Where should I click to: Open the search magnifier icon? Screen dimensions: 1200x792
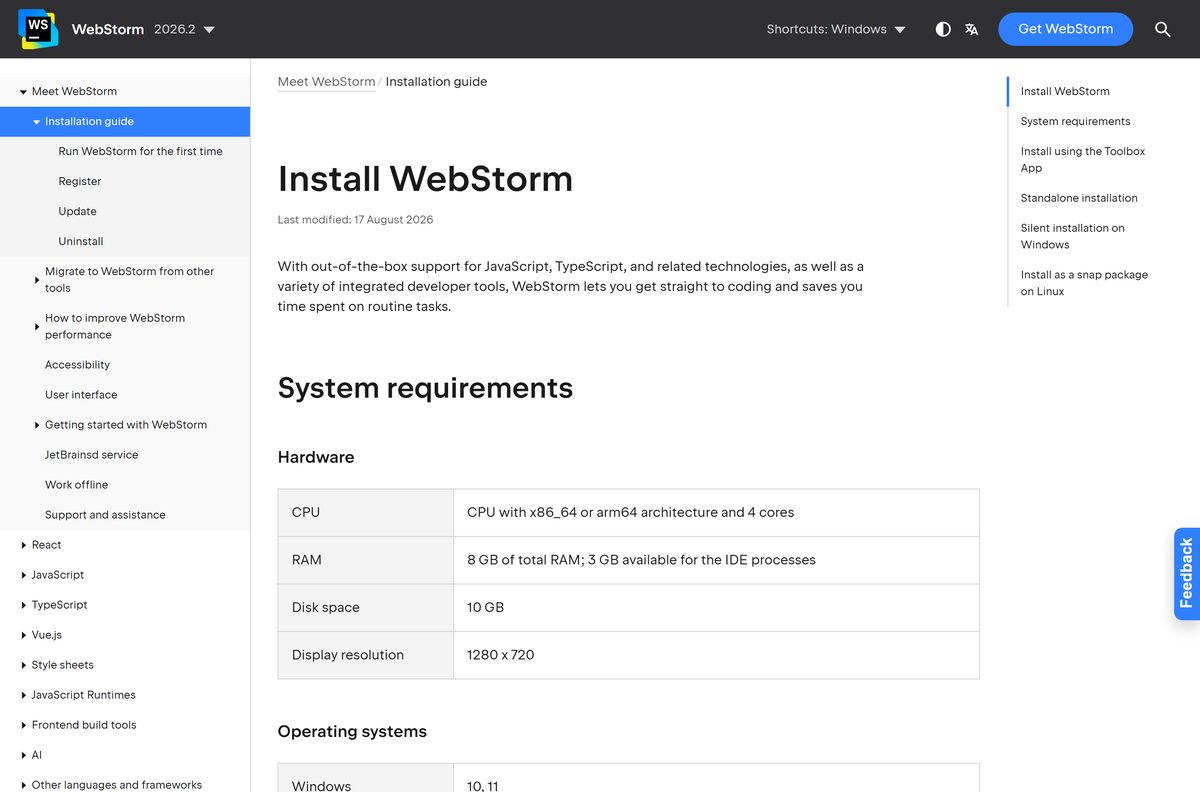(x=1162, y=29)
